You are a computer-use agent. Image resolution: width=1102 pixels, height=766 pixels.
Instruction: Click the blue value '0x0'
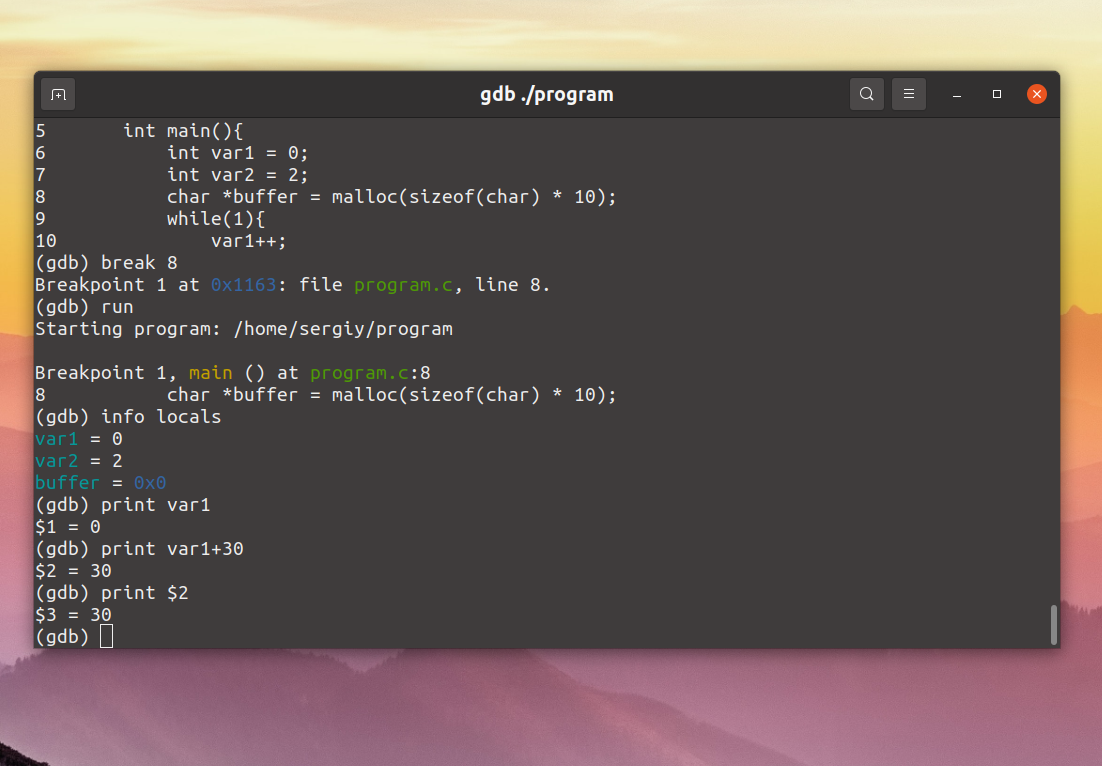click(x=150, y=483)
